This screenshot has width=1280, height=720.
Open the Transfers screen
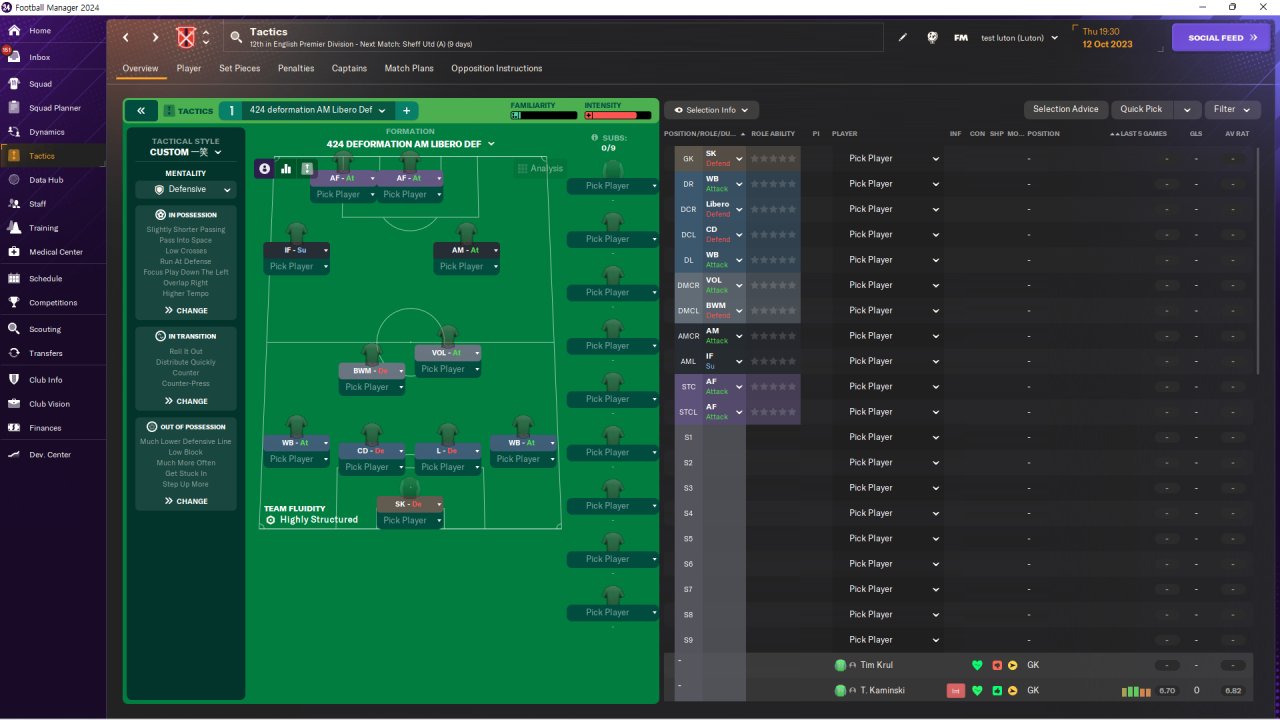[46, 353]
